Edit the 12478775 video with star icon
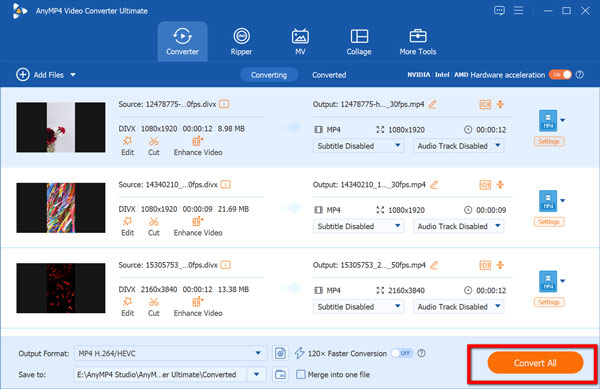Viewport: 600px width, 389px height. tap(127, 146)
